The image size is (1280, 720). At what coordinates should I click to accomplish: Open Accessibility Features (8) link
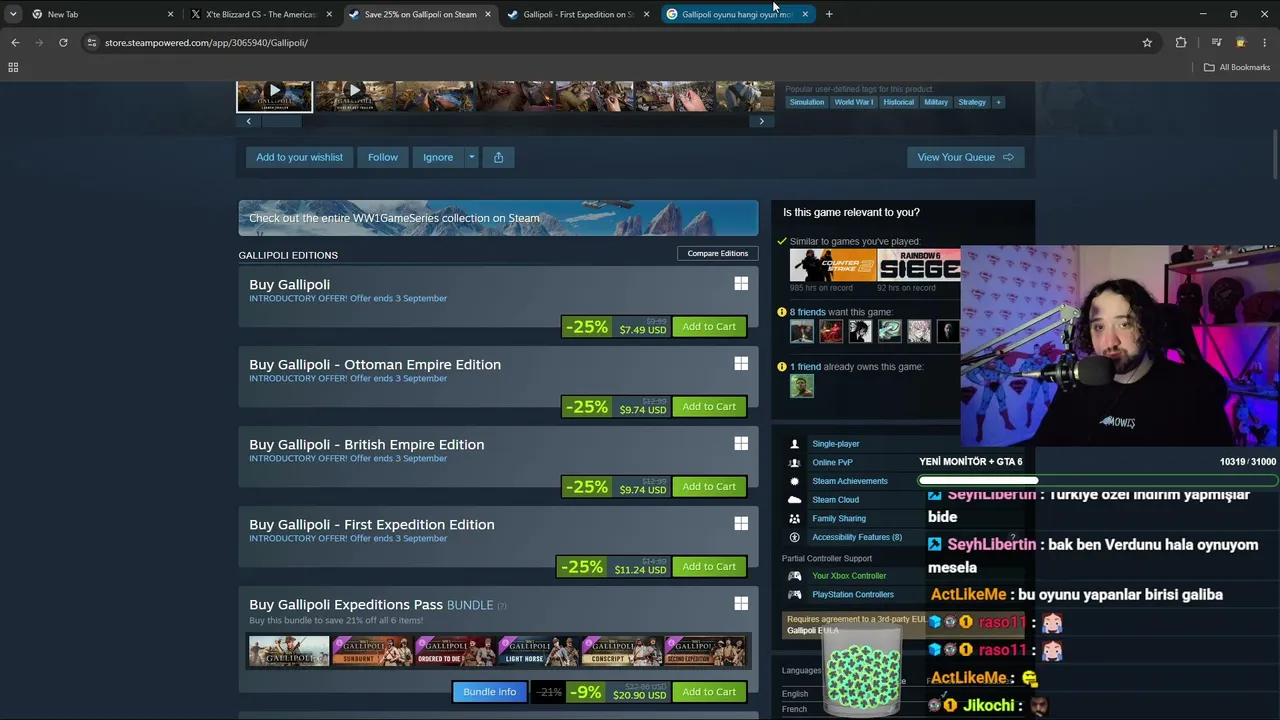click(857, 537)
